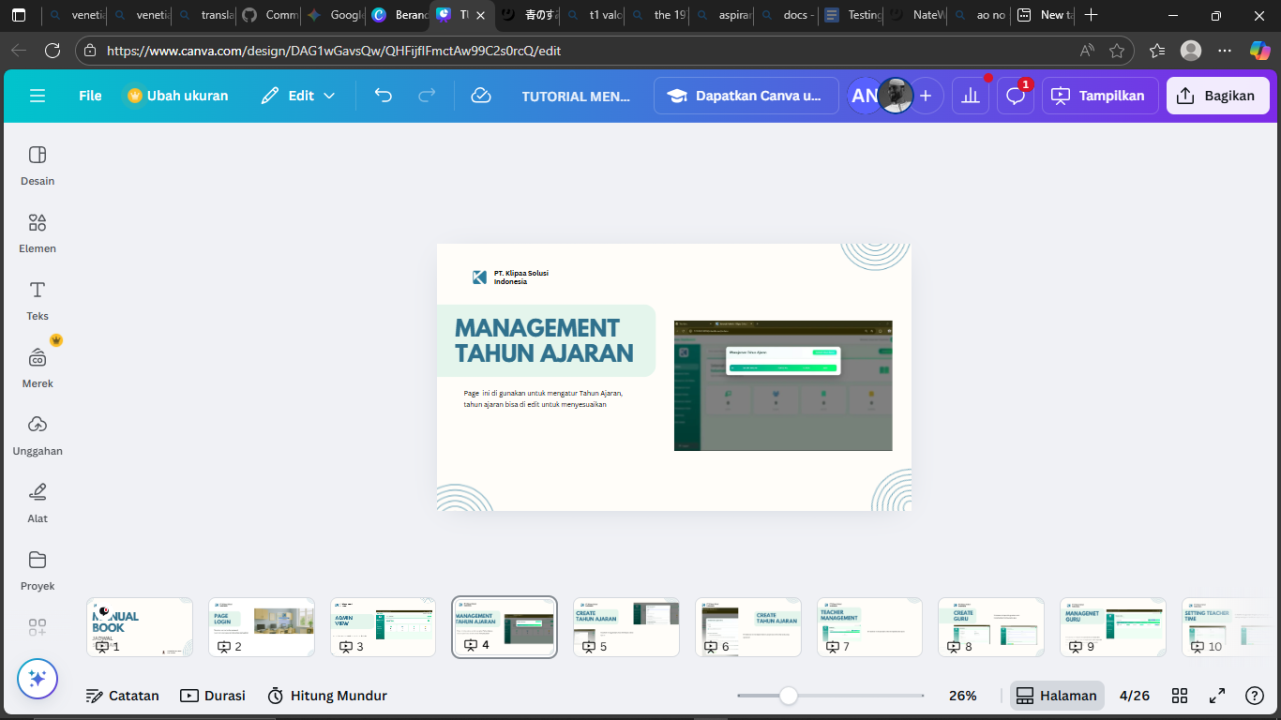The image size is (1281, 720).
Task: Open the 26% zoom level menu
Action: pyautogui.click(x=962, y=696)
